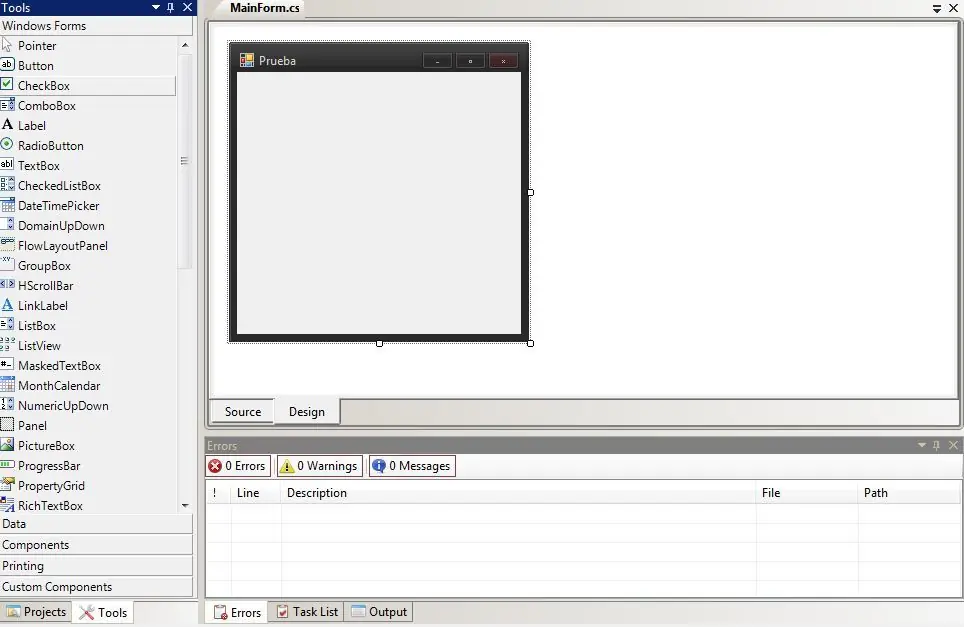
Task: Pick the MaskedTextBox control icon
Action: click(7, 365)
